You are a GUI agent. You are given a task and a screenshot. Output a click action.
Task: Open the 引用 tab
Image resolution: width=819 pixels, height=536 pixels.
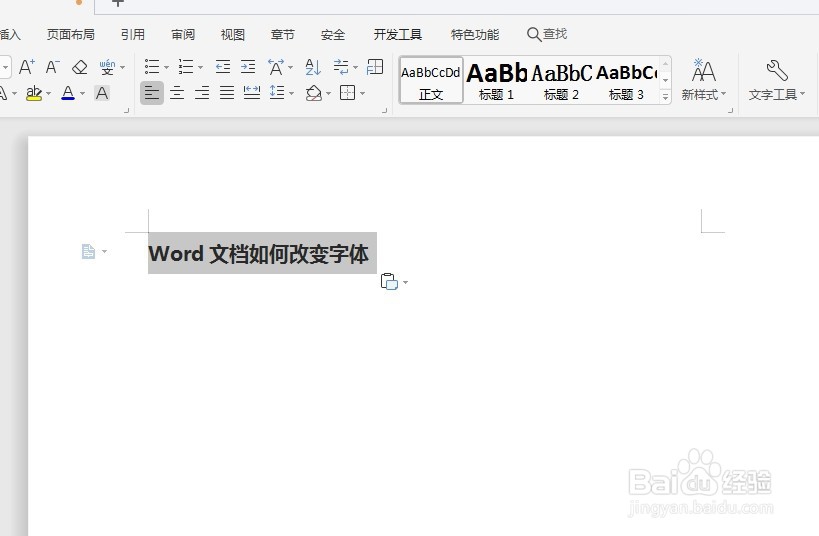pos(133,34)
